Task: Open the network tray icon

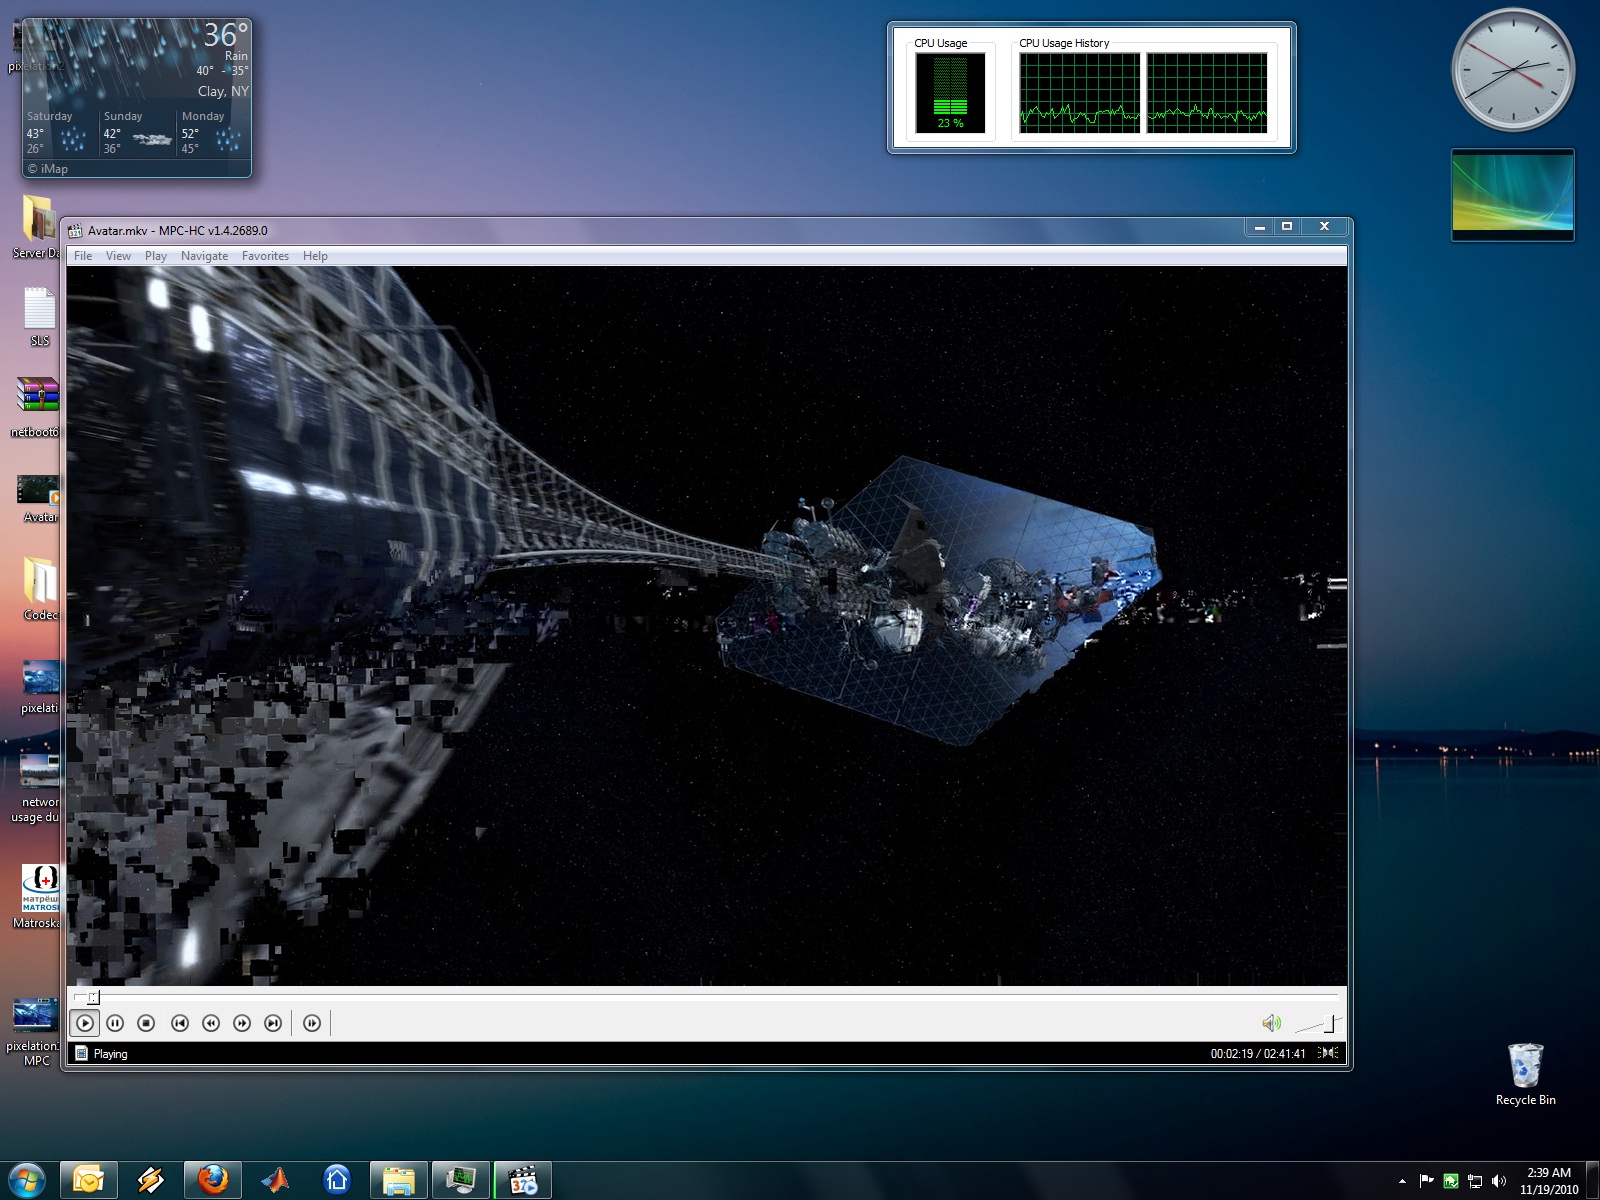Action: [x=1475, y=1181]
